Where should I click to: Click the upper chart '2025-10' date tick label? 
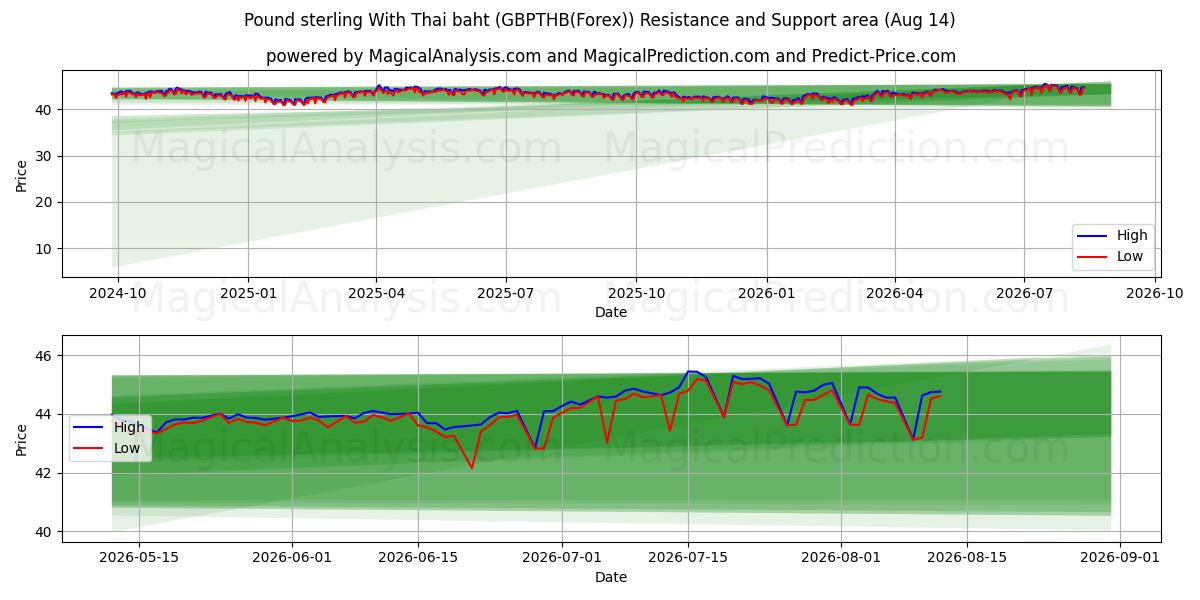pos(635,294)
